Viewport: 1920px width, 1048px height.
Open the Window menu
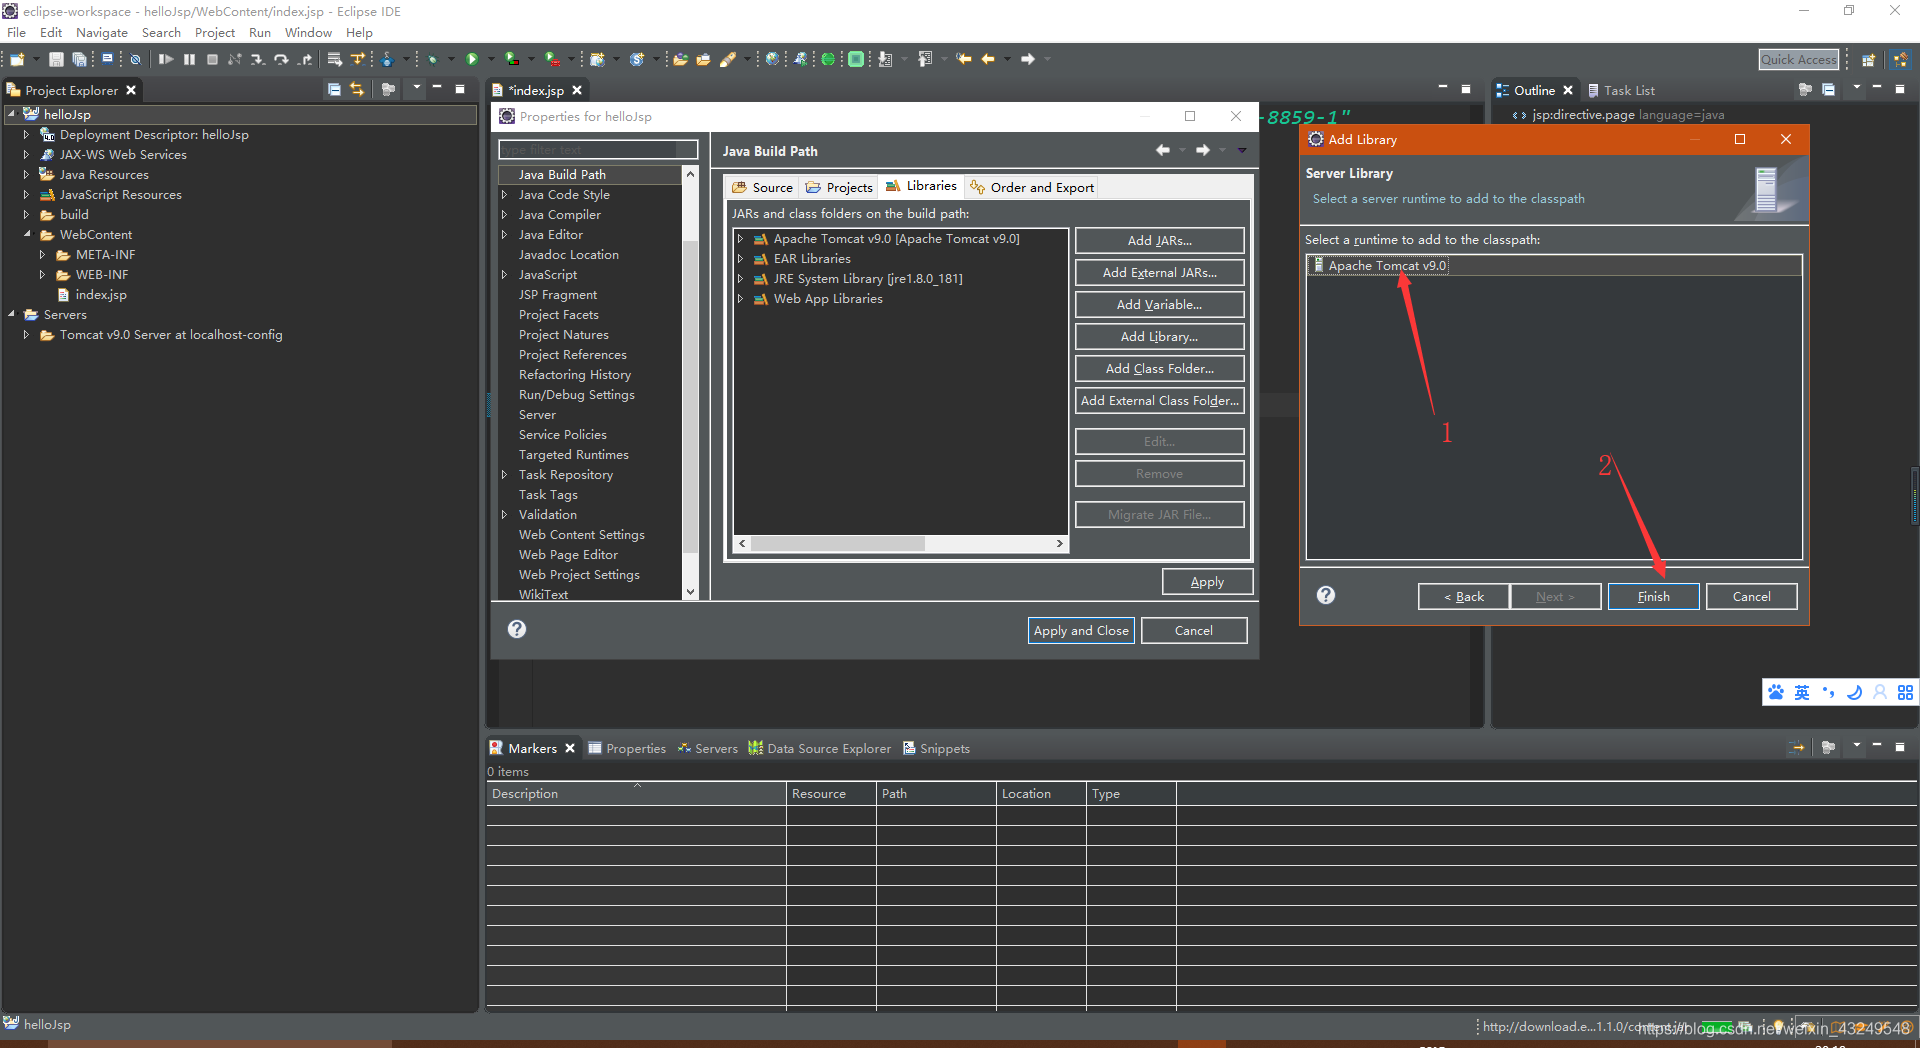(308, 32)
